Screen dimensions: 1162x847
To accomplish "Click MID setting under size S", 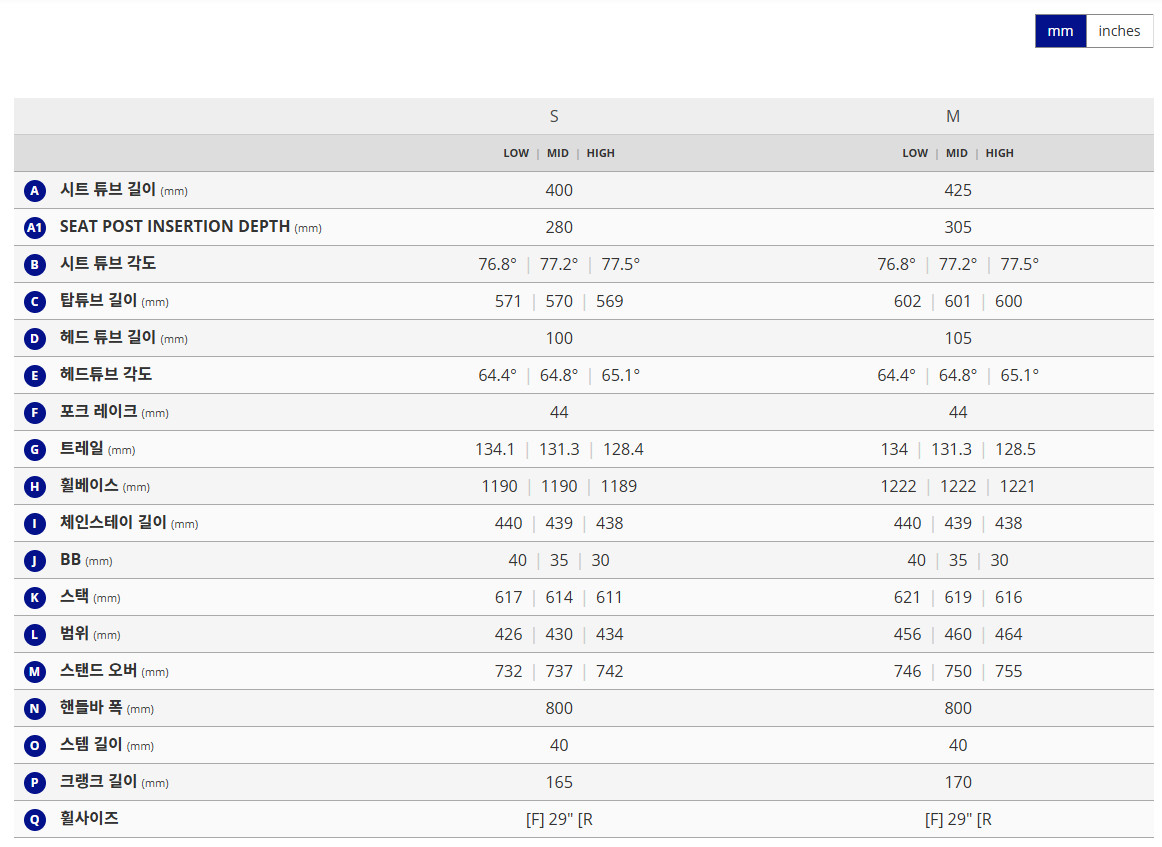I will pyautogui.click(x=558, y=153).
